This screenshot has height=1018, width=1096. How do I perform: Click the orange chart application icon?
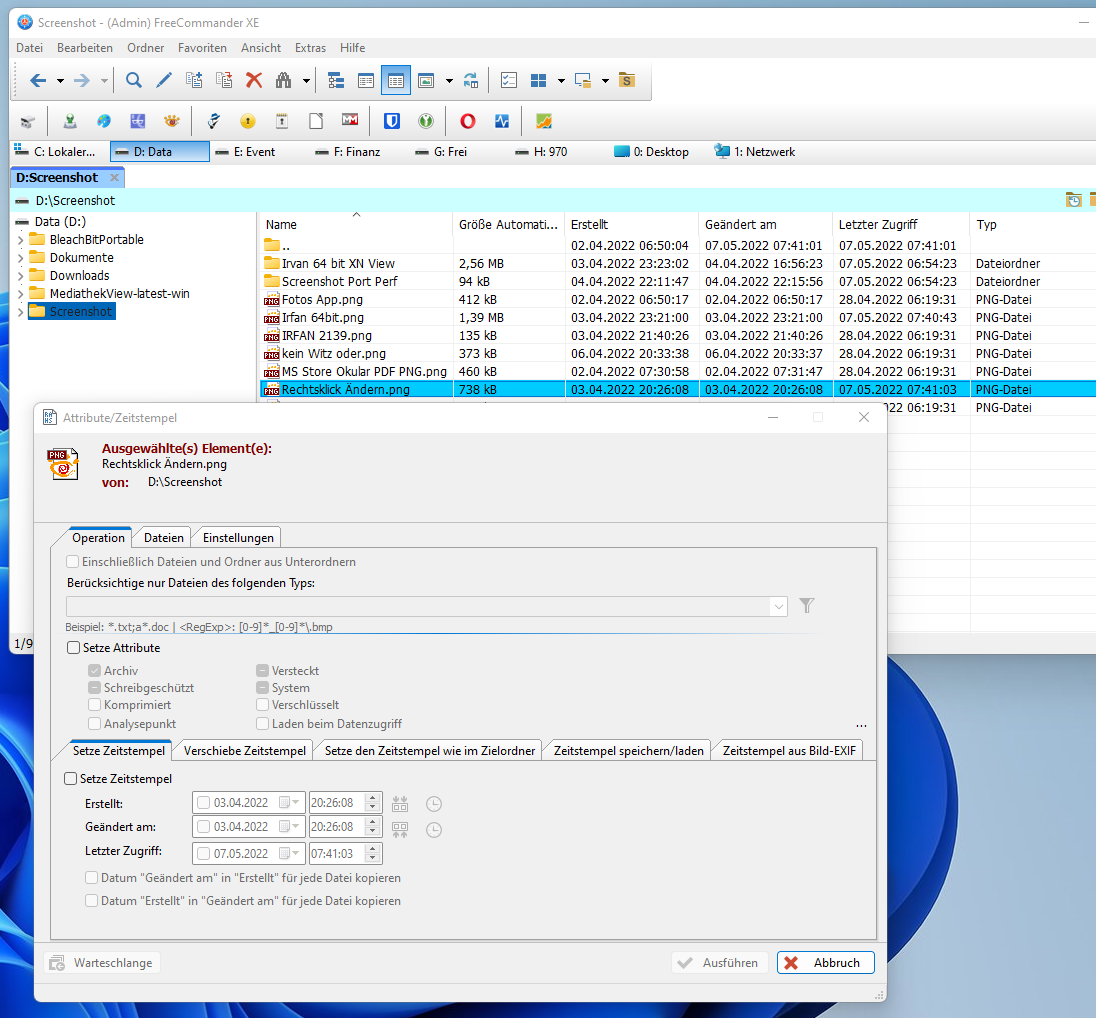(544, 121)
